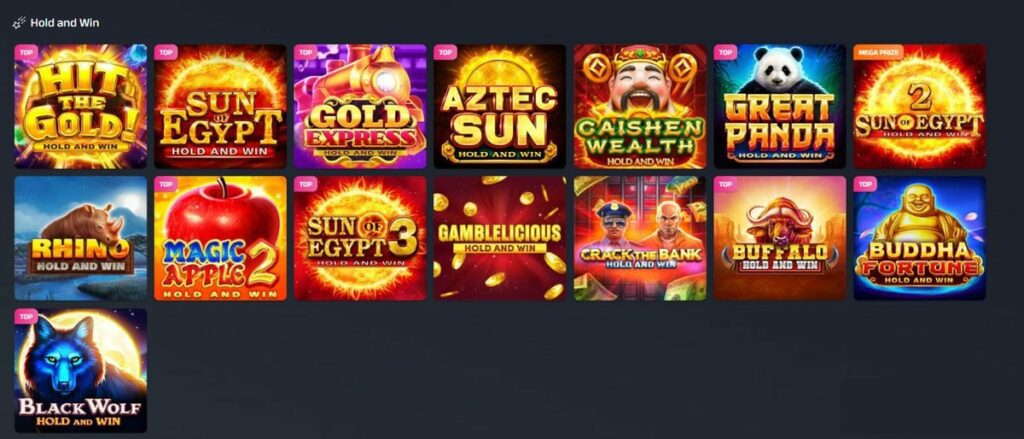Select the Gold Express game tile
This screenshot has height=439, width=1024.
[x=360, y=106]
